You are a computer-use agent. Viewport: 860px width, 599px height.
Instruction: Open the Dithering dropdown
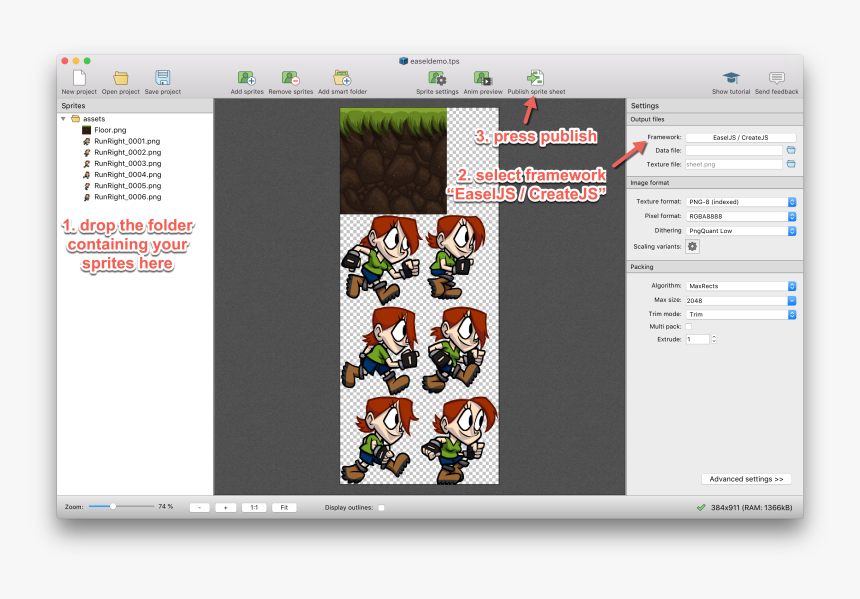[740, 231]
